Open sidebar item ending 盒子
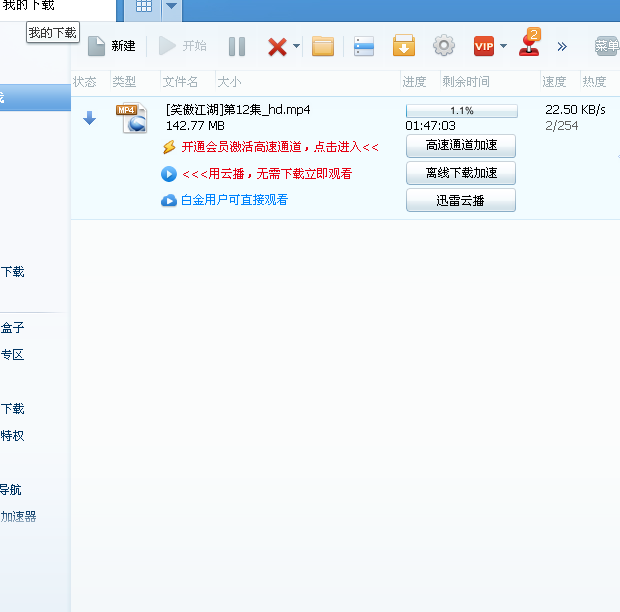620x612 pixels. pos(12,327)
